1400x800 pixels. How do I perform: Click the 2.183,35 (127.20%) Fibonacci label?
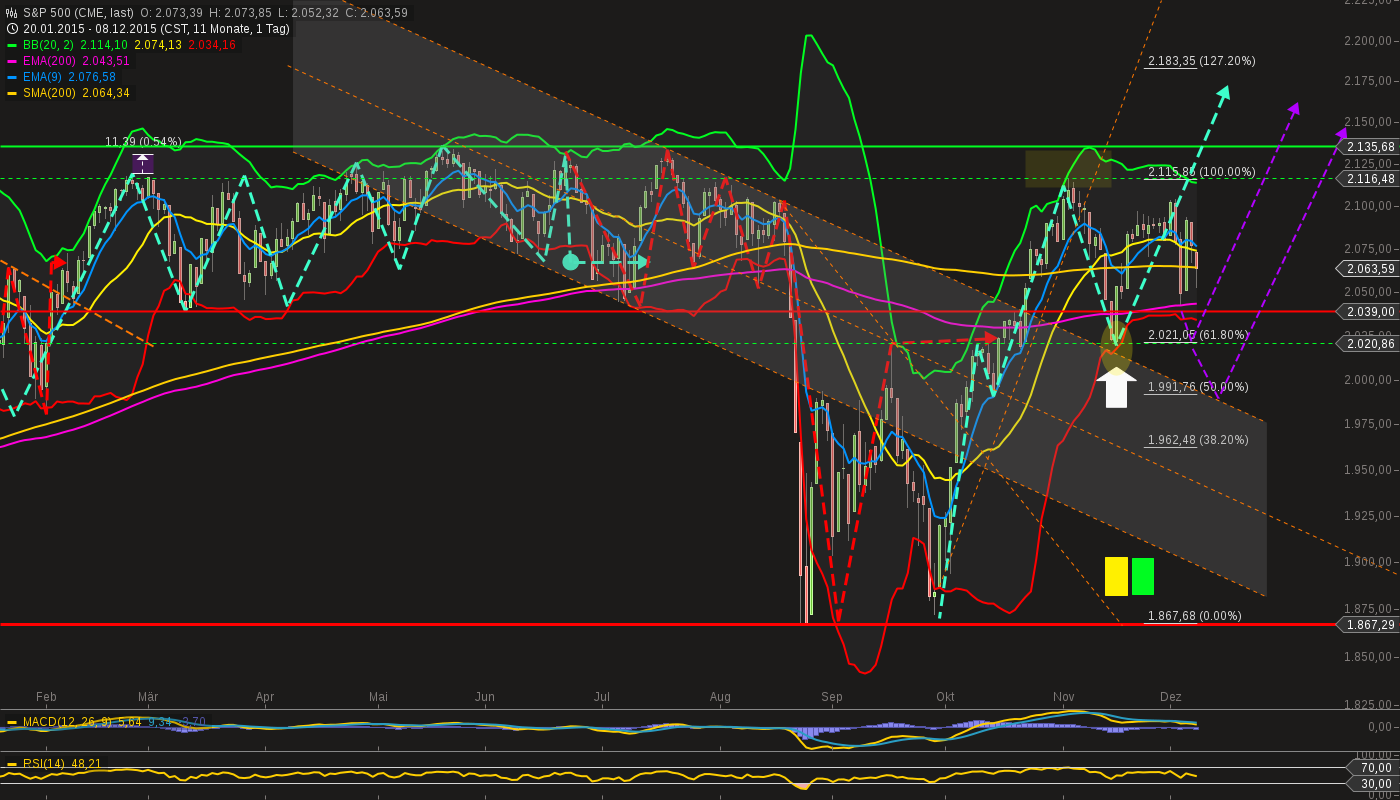click(x=1201, y=61)
